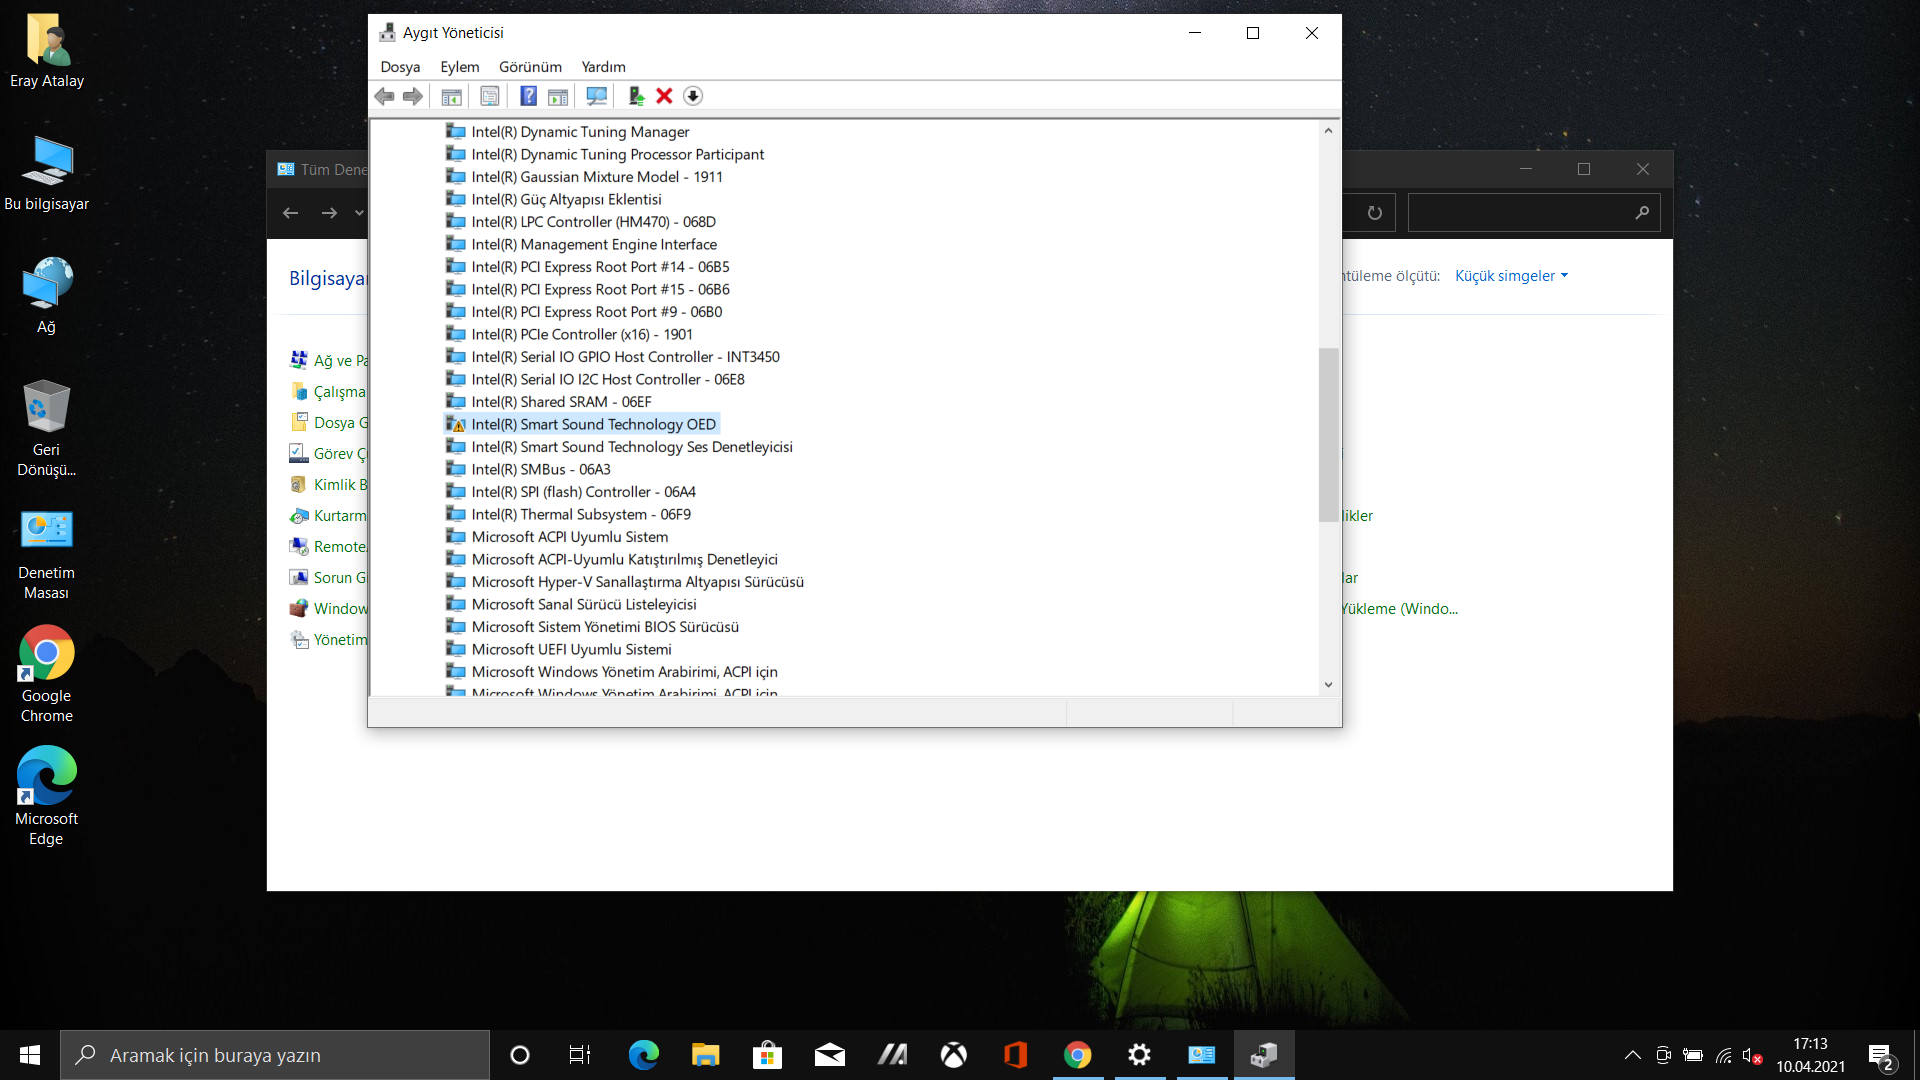
Task: Open the Eylem menu
Action: point(459,67)
